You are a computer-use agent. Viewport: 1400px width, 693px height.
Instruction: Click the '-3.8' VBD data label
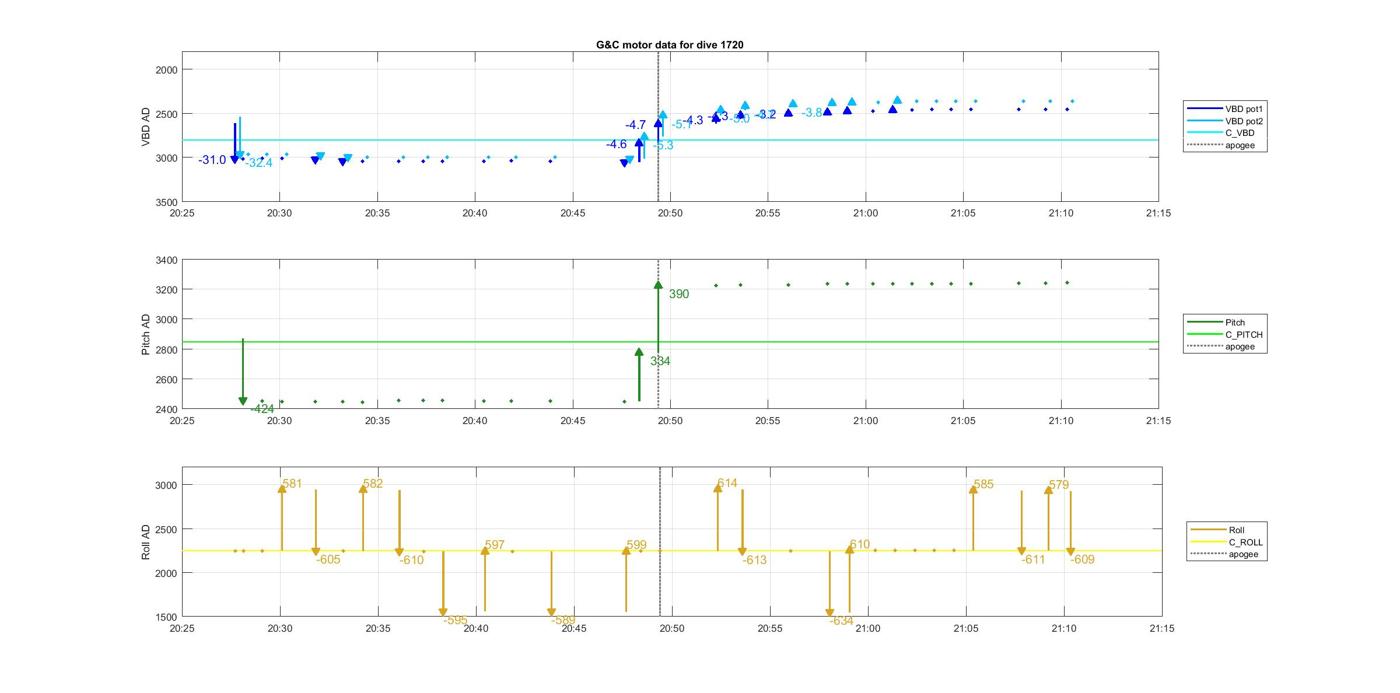pos(812,113)
